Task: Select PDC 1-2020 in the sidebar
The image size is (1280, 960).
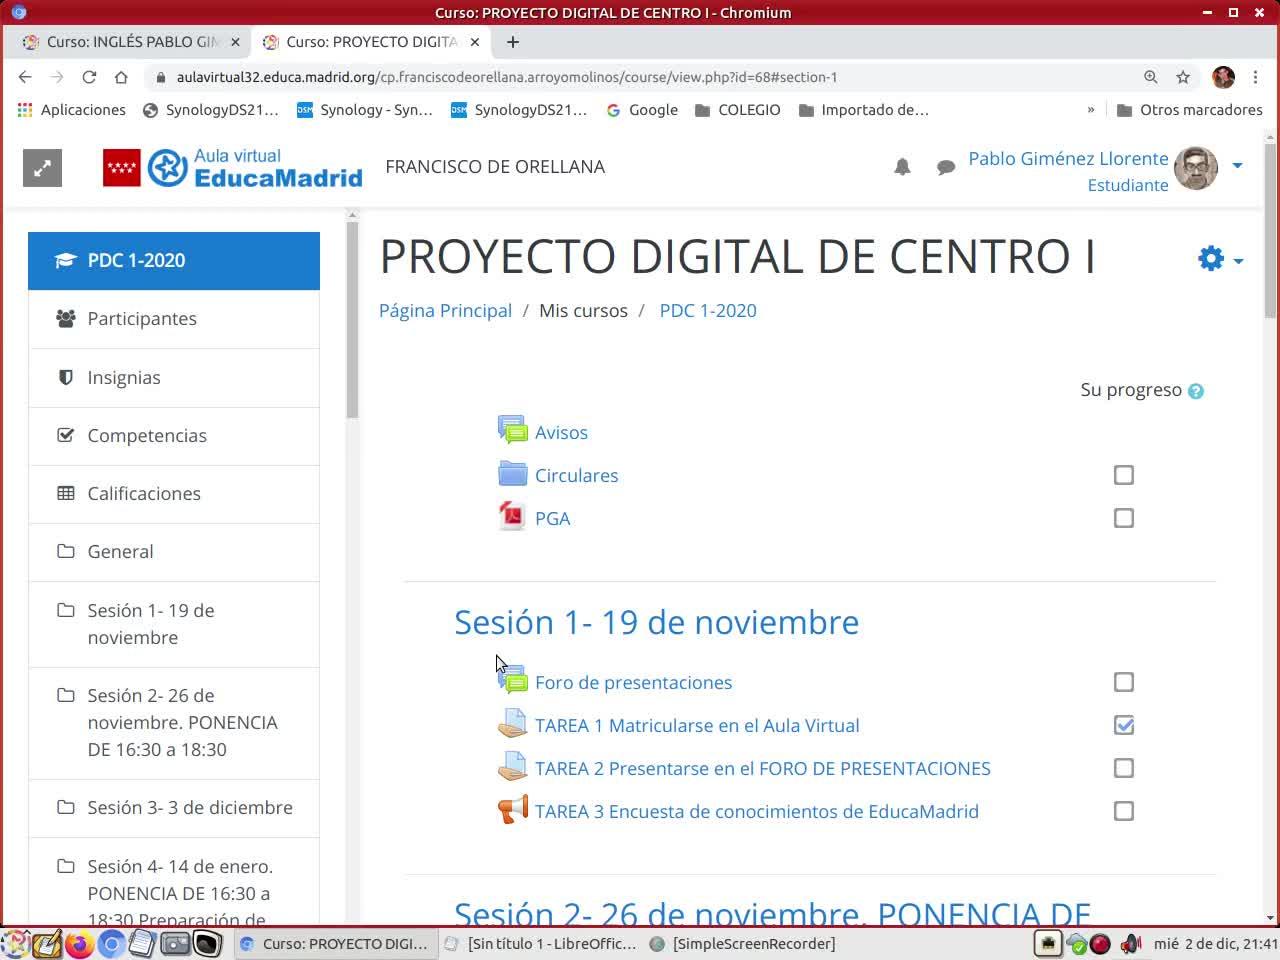Action: (x=174, y=261)
